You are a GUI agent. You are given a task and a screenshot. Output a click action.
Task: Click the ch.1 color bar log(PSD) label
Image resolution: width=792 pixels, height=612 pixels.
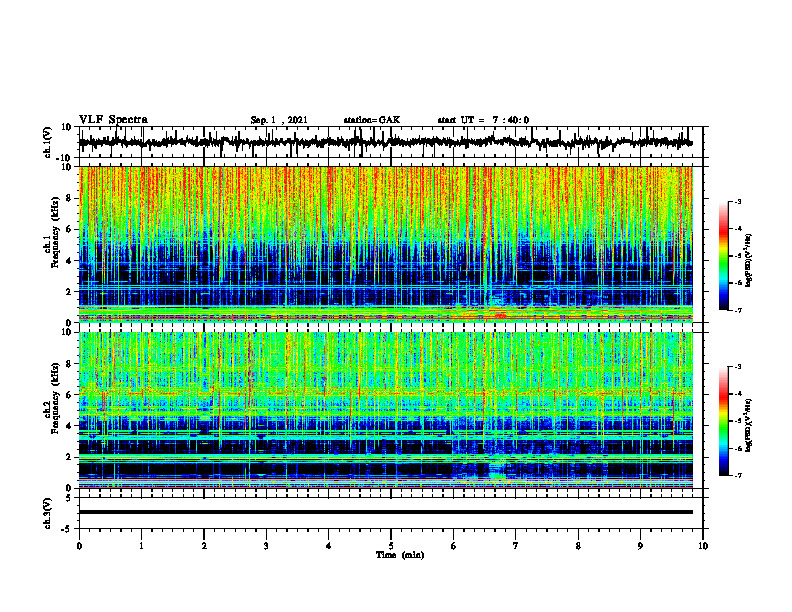(749, 261)
